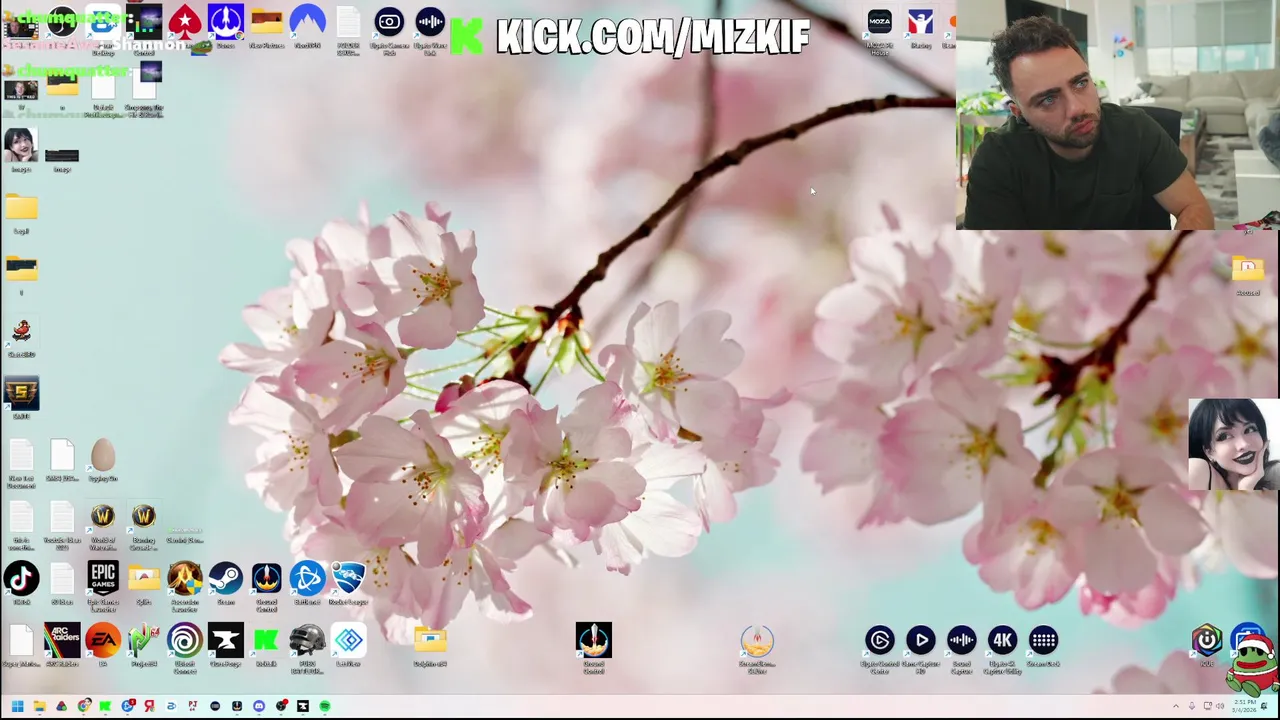This screenshot has width=1280, height=720.
Task: Open the Elgato 4K Capture Utility shortcut
Action: [x=1002, y=640]
